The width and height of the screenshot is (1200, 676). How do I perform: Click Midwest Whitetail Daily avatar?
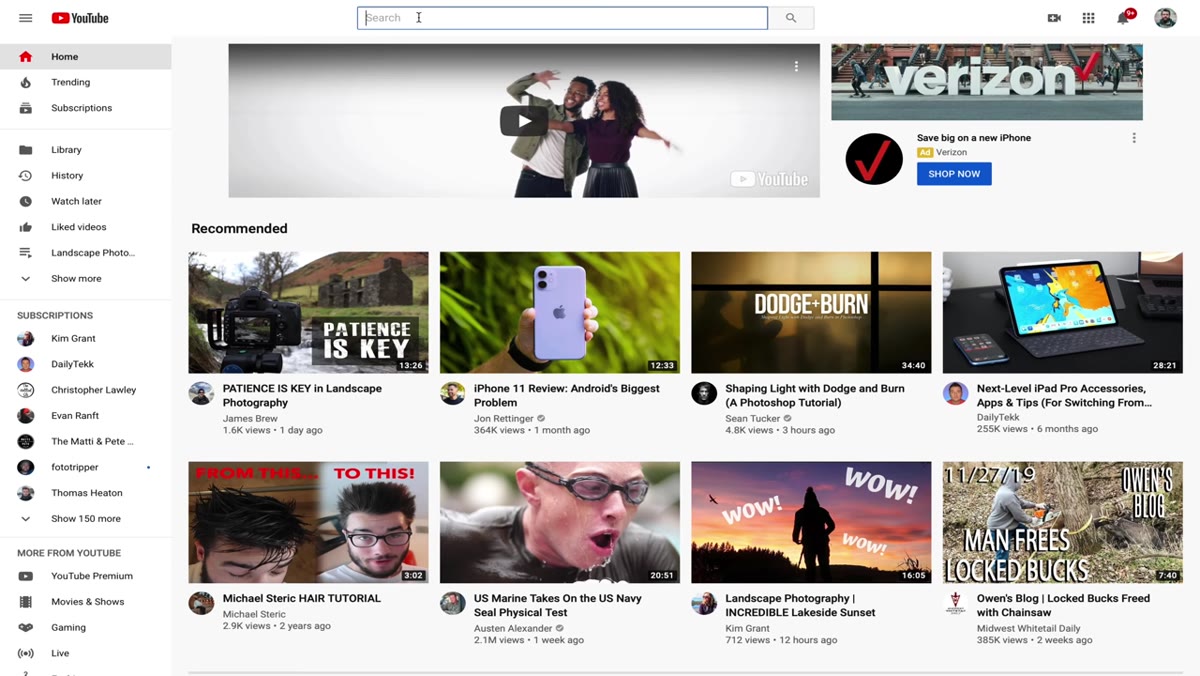pos(956,603)
